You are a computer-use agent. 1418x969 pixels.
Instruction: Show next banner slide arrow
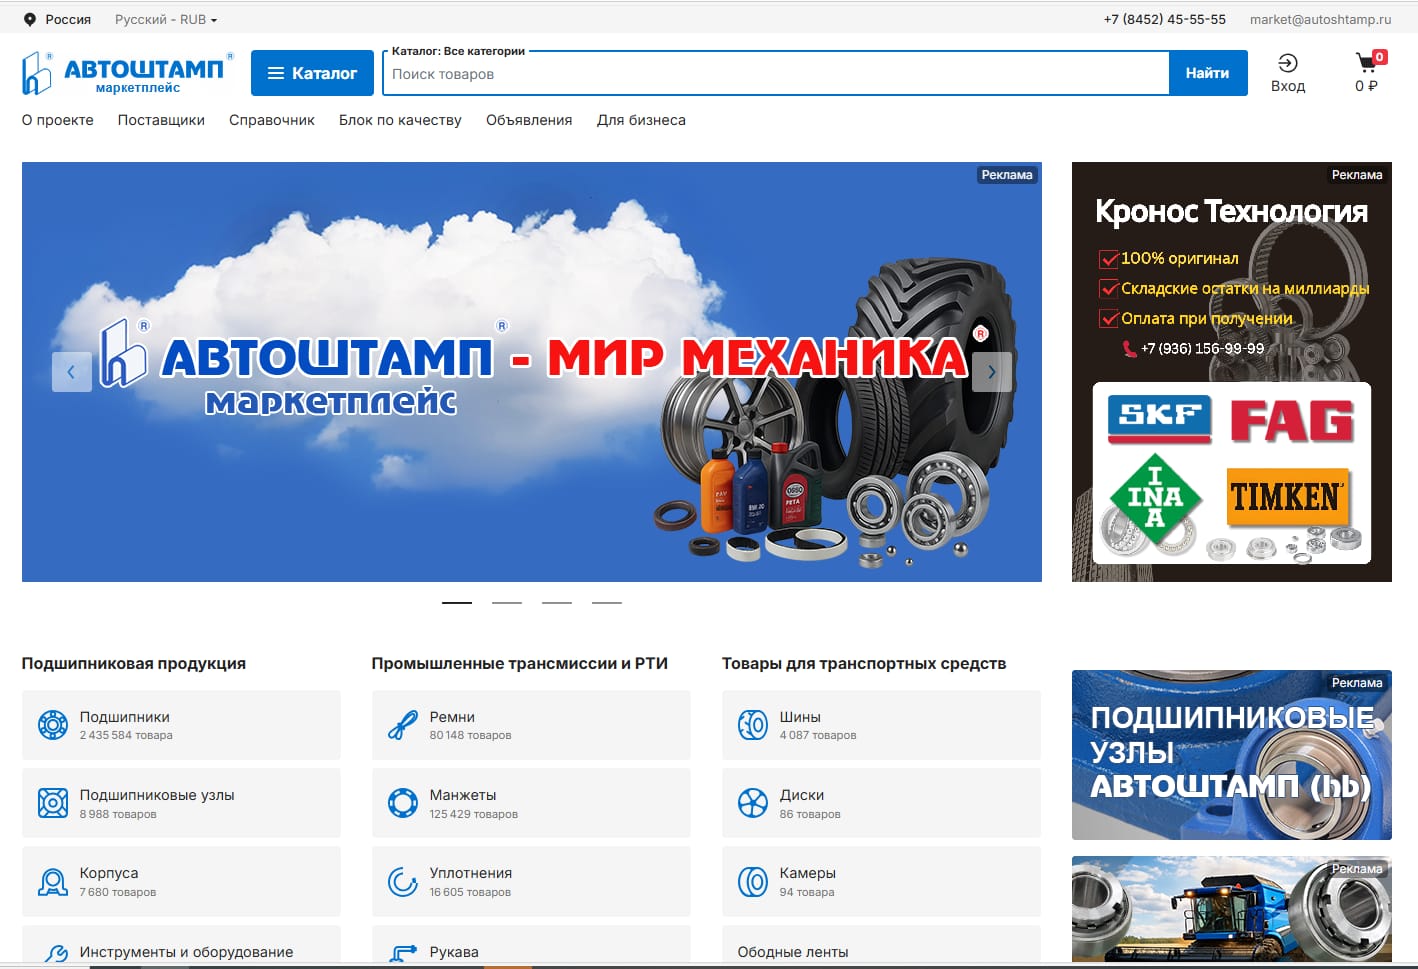click(x=992, y=372)
